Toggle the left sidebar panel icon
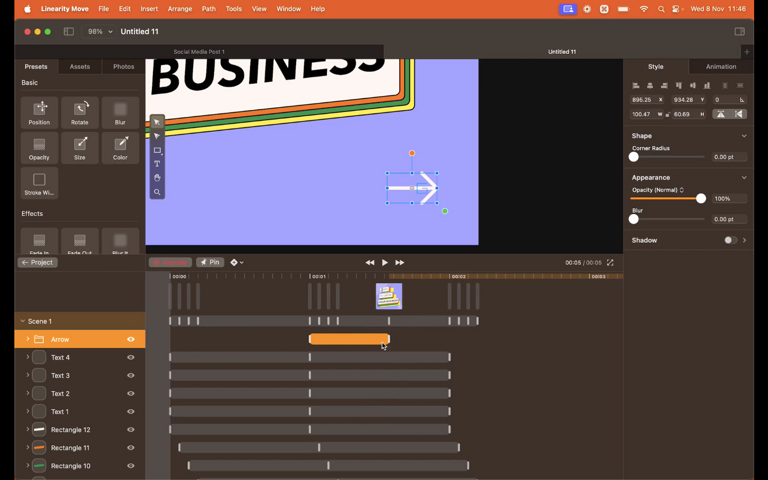 click(x=69, y=31)
